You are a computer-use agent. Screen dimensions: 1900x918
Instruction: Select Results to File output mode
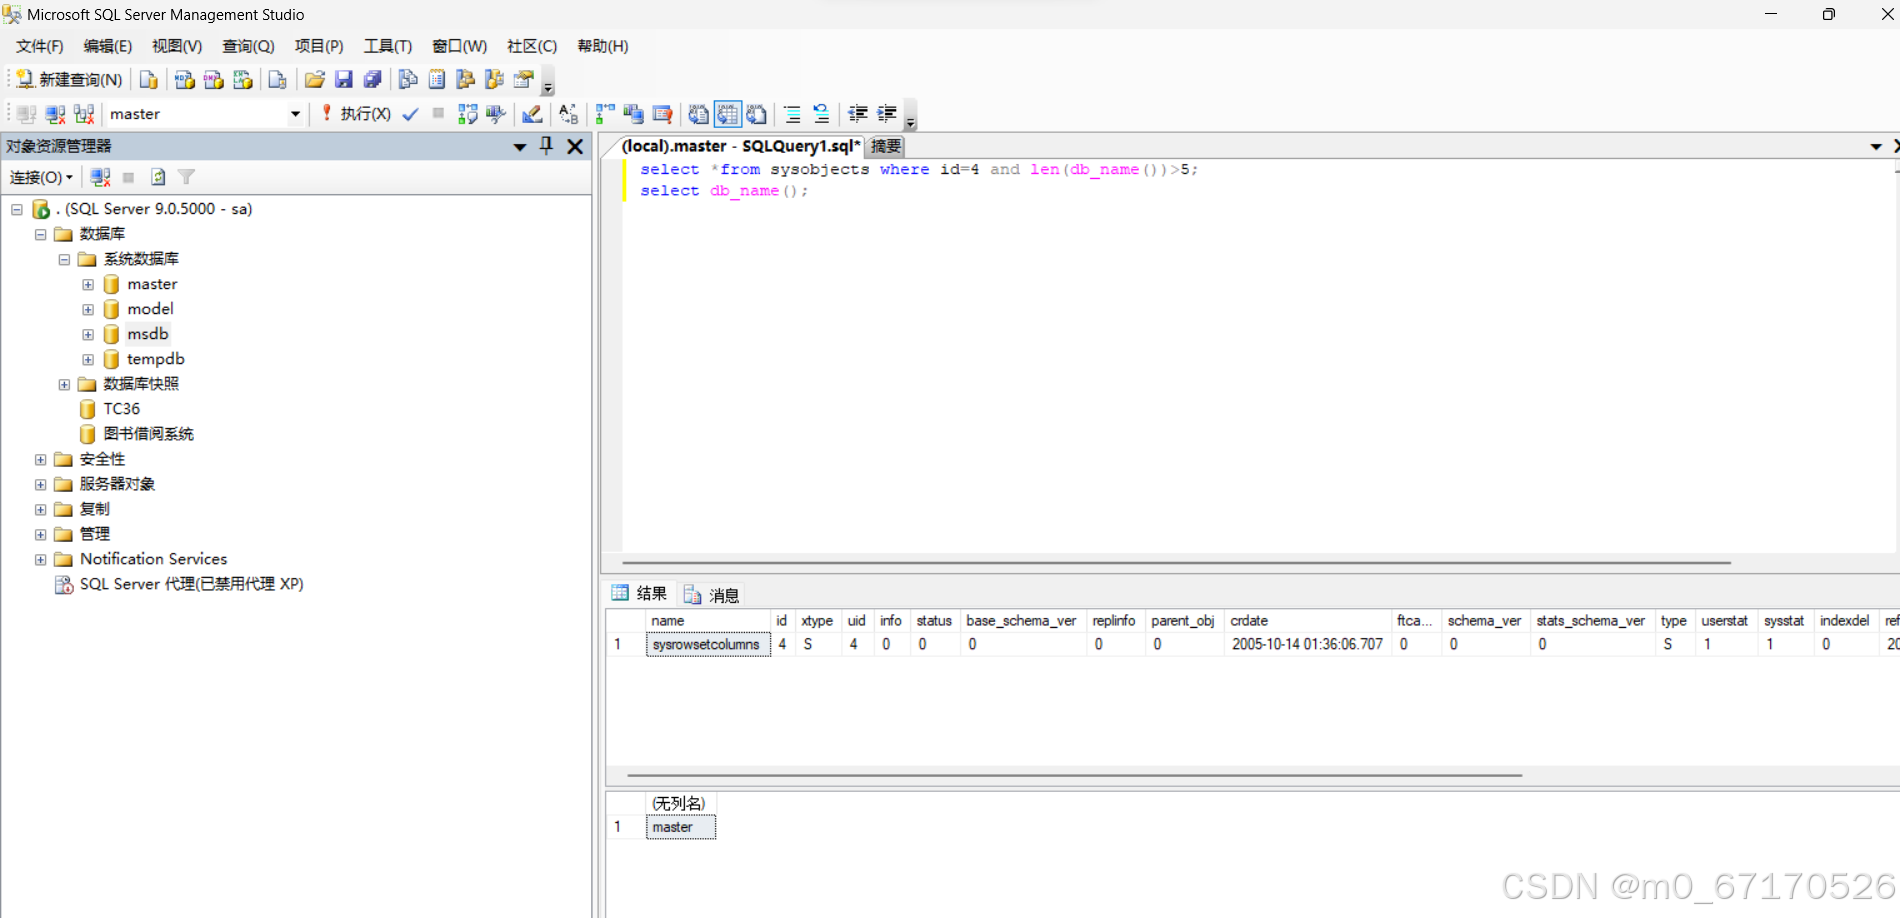756,114
